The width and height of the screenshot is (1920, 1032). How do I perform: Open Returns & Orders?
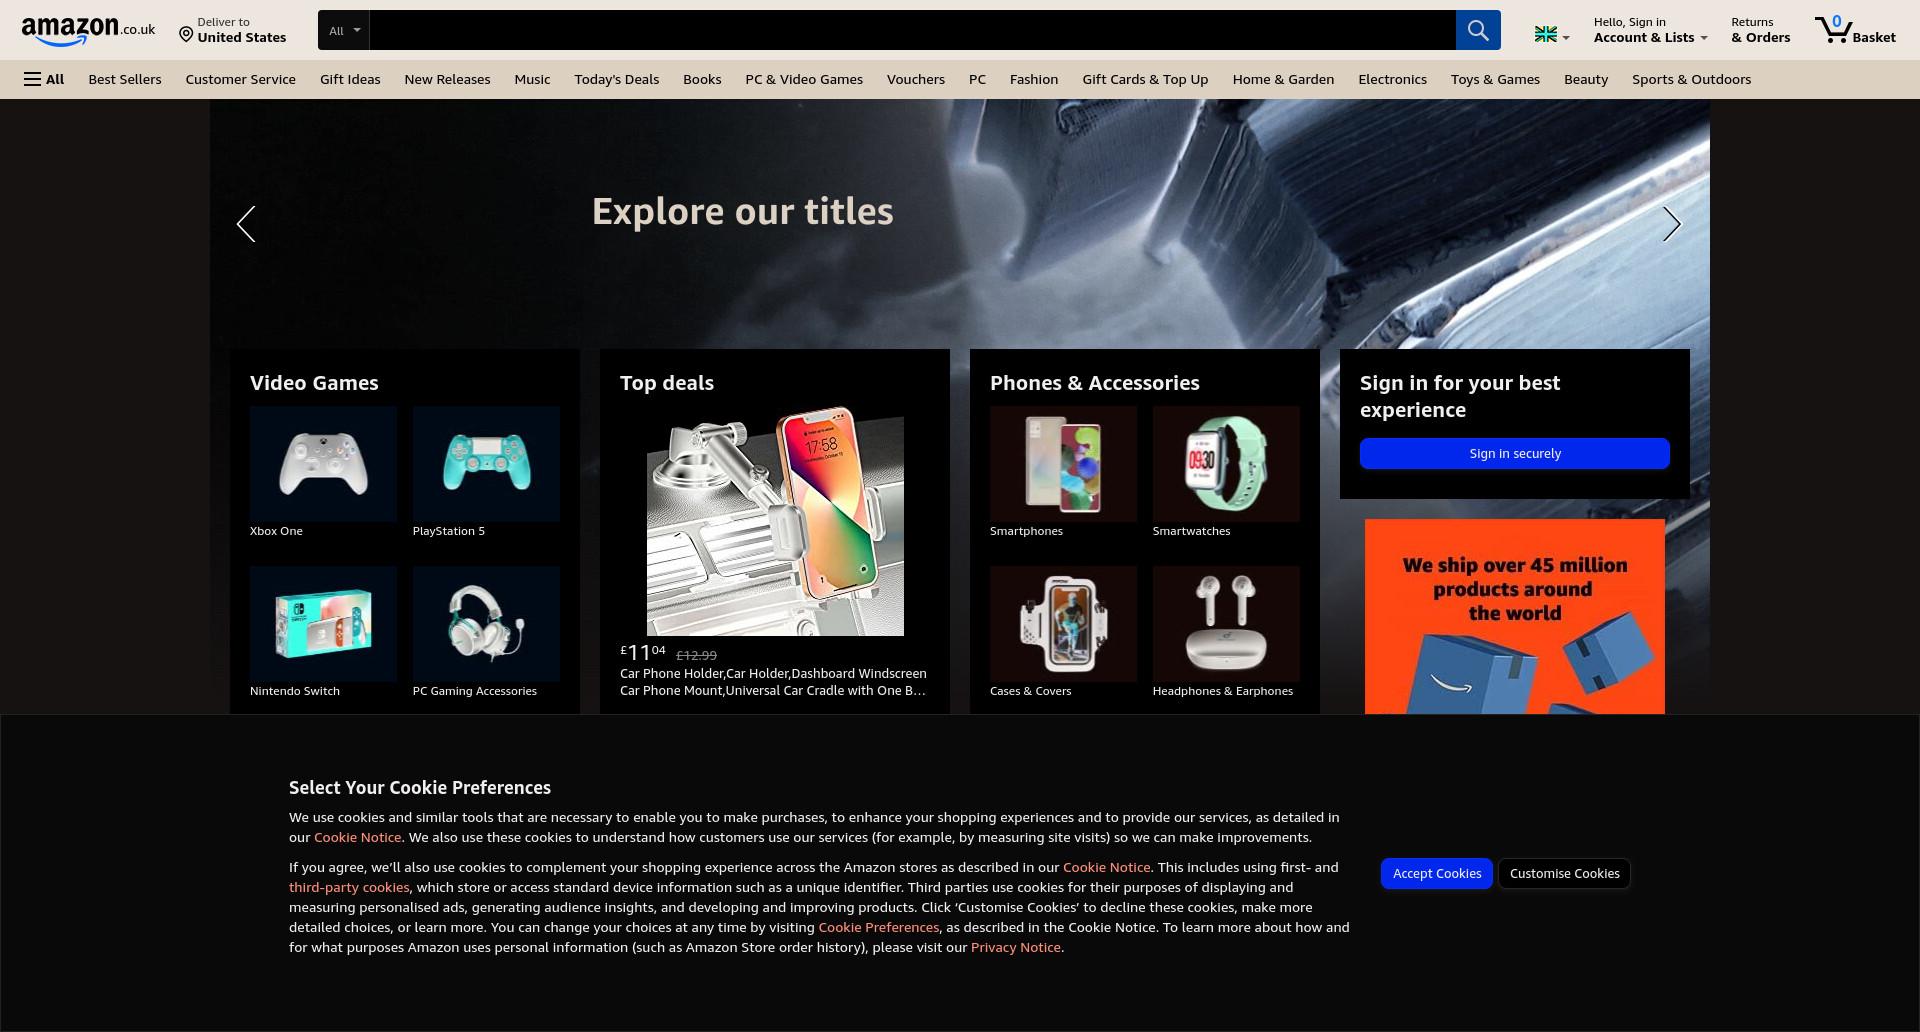(1760, 30)
